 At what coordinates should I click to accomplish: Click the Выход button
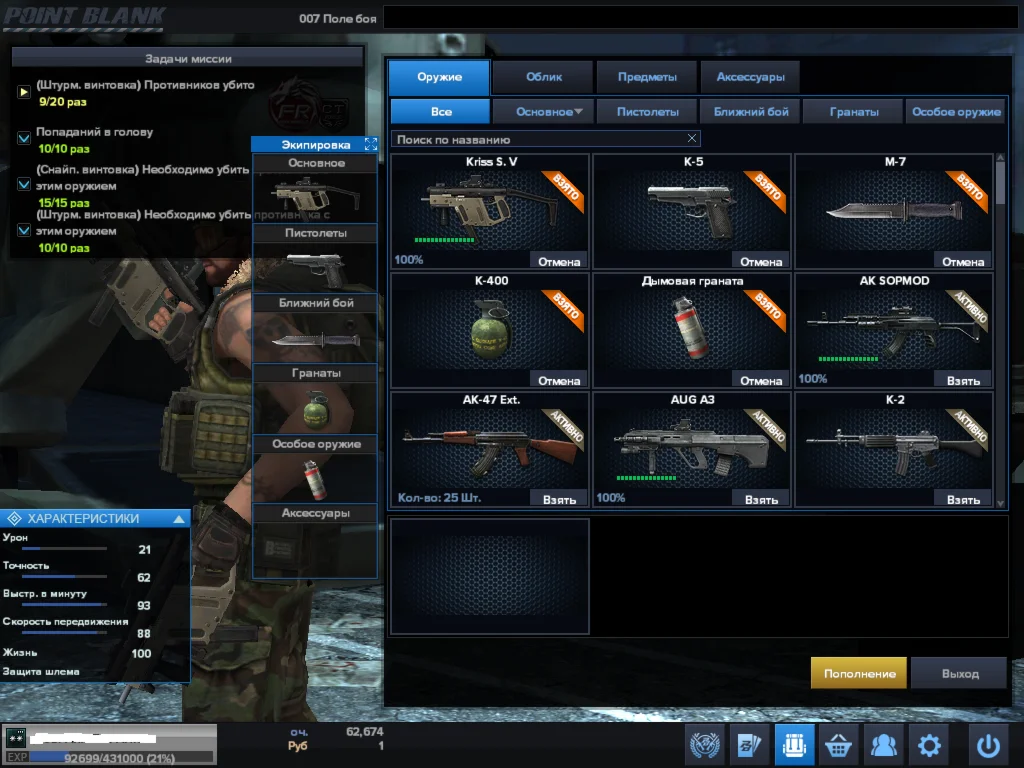point(959,673)
